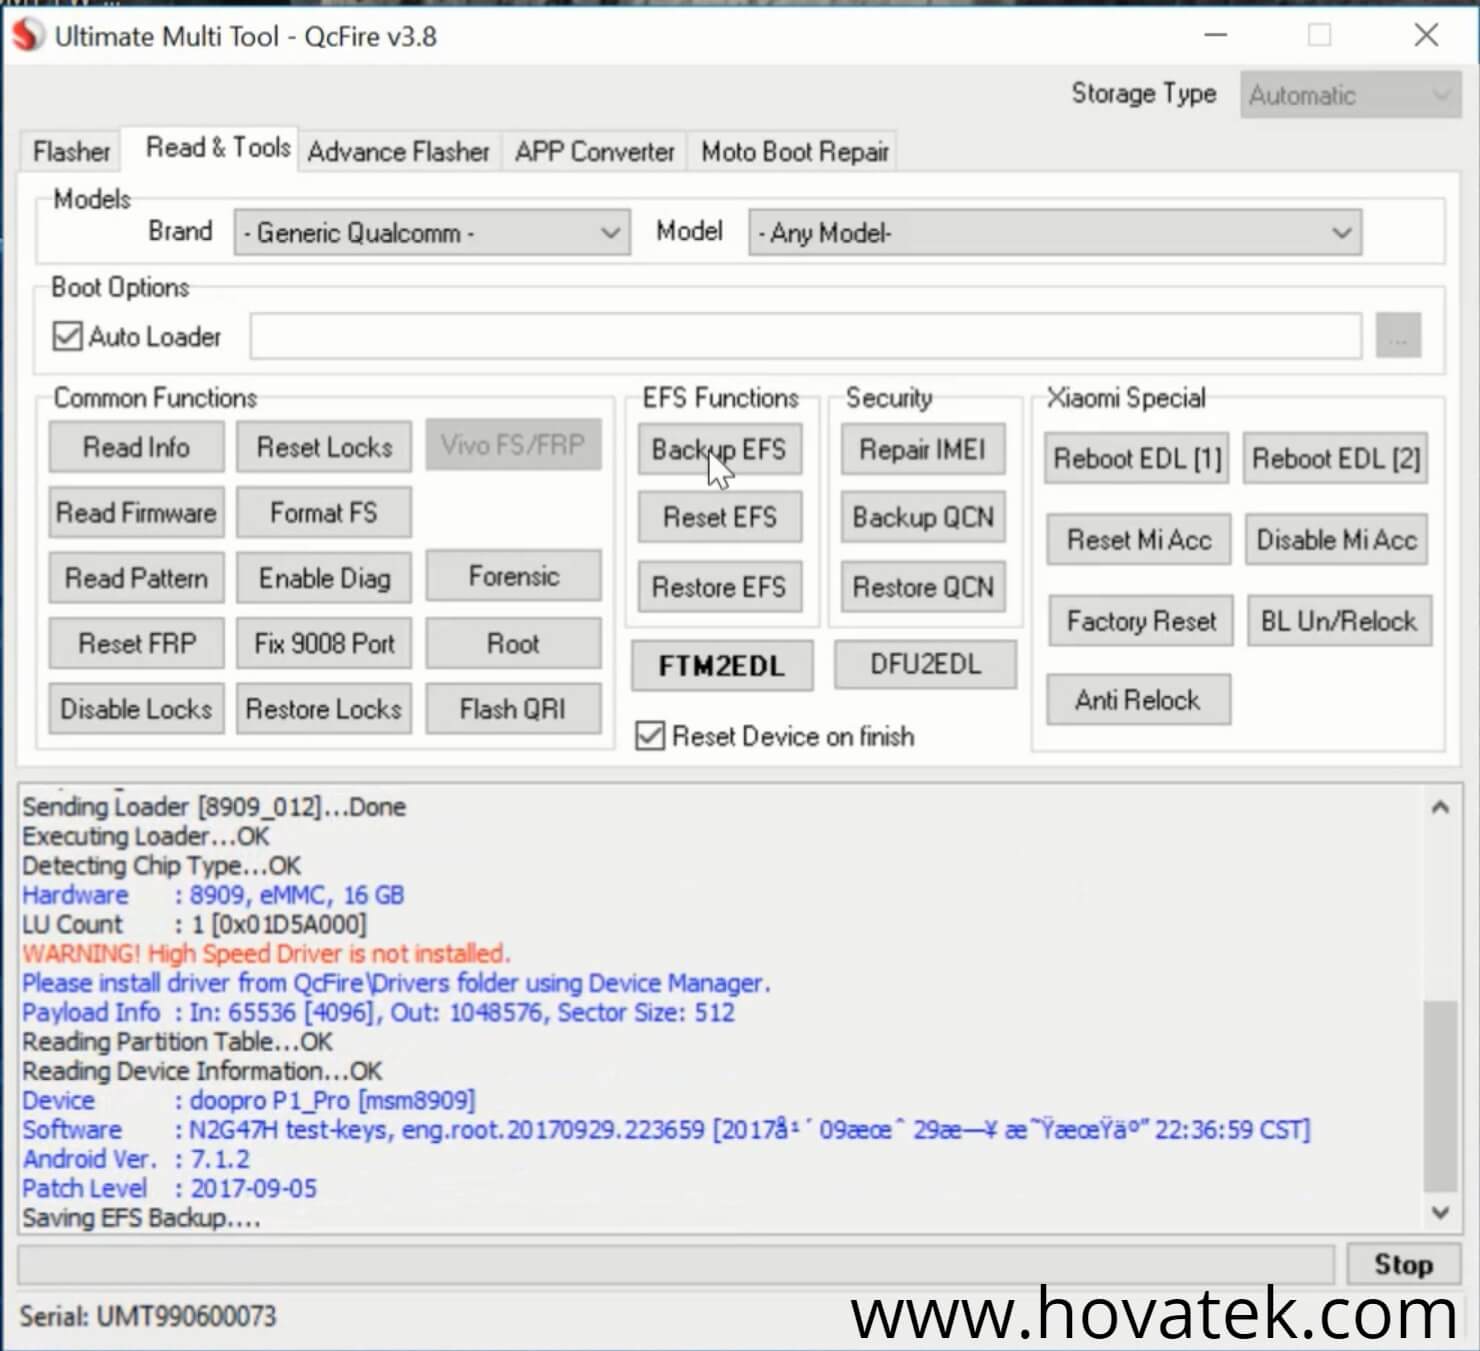Click the log scrollbar down arrow
Screen dimensions: 1480x1351
pos(1440,1212)
